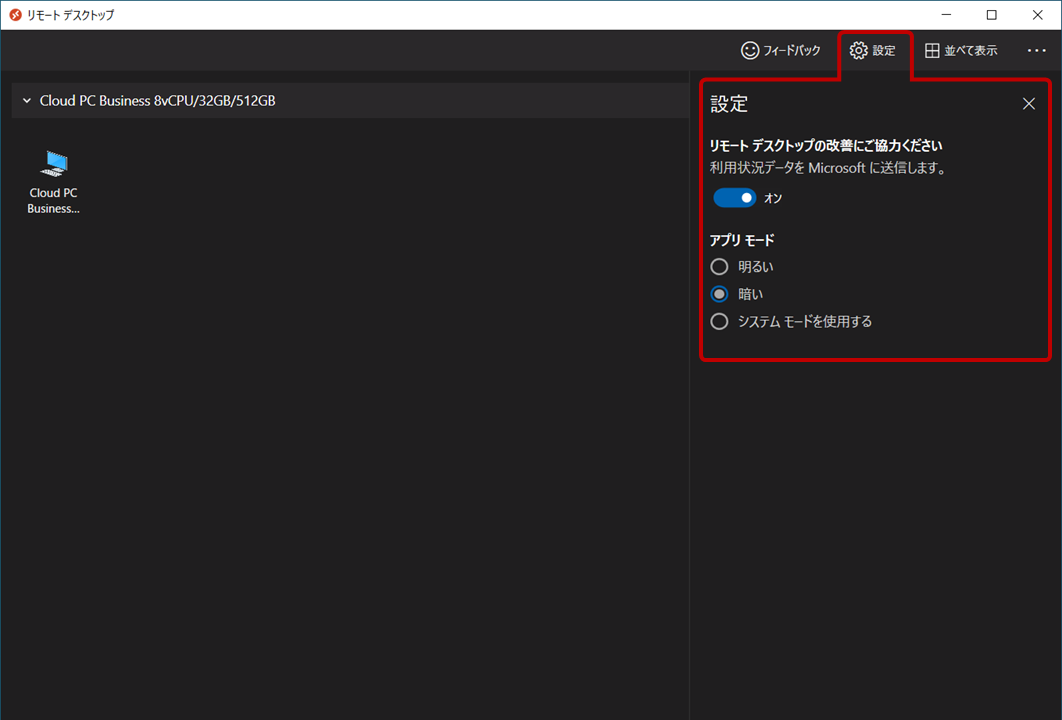The image size is (1062, 720).
Task: Choose the システム モードを使用する option
Action: 719,321
